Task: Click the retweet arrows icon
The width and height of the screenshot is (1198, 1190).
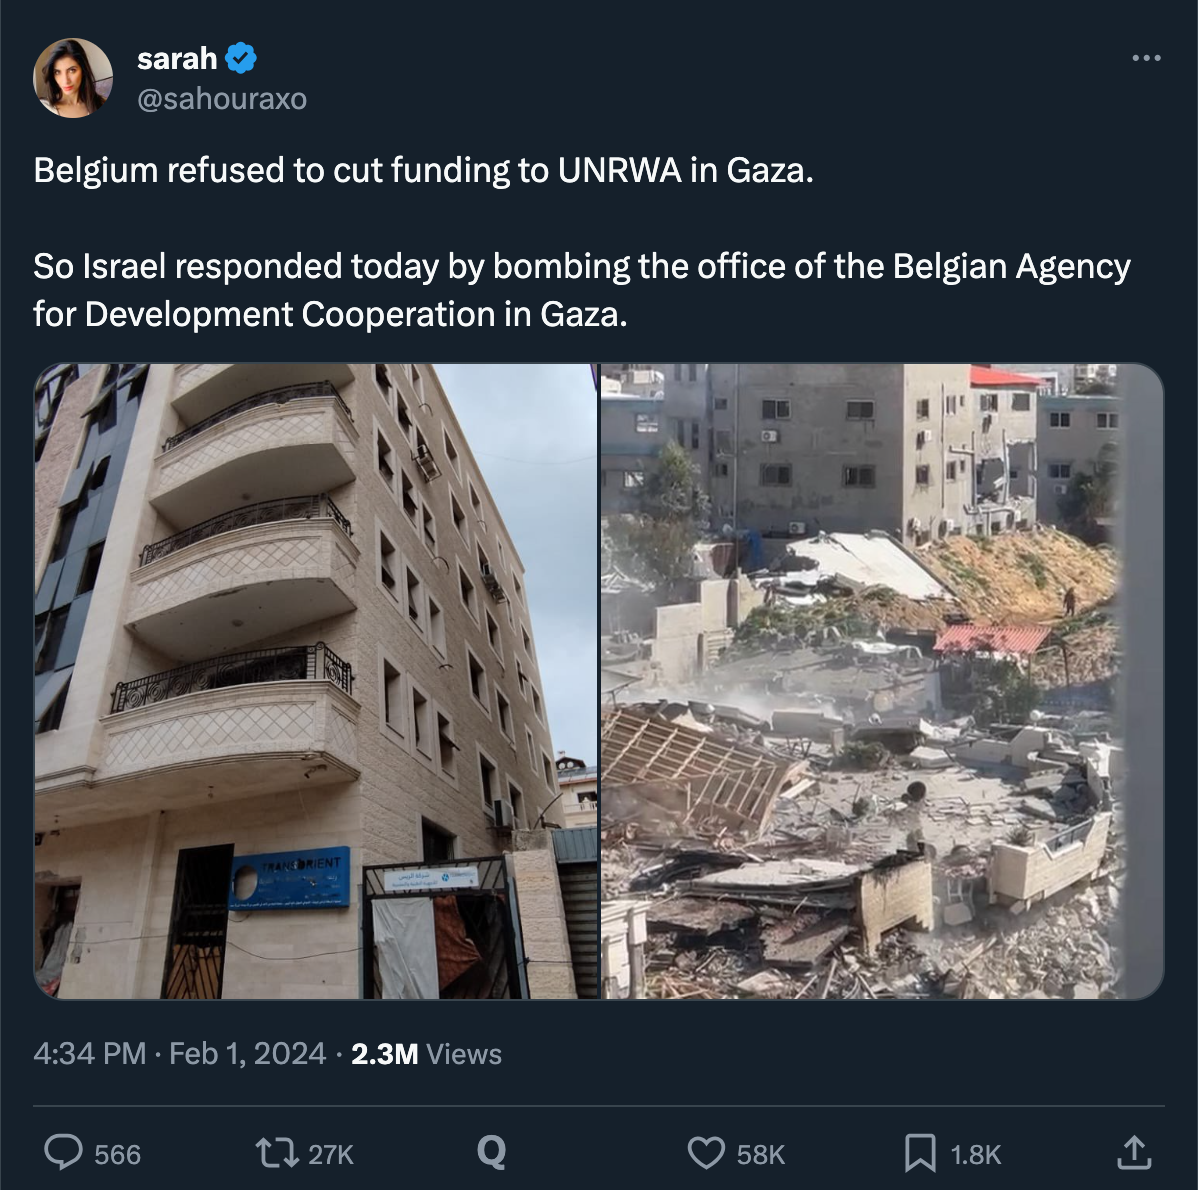Action: (277, 1153)
